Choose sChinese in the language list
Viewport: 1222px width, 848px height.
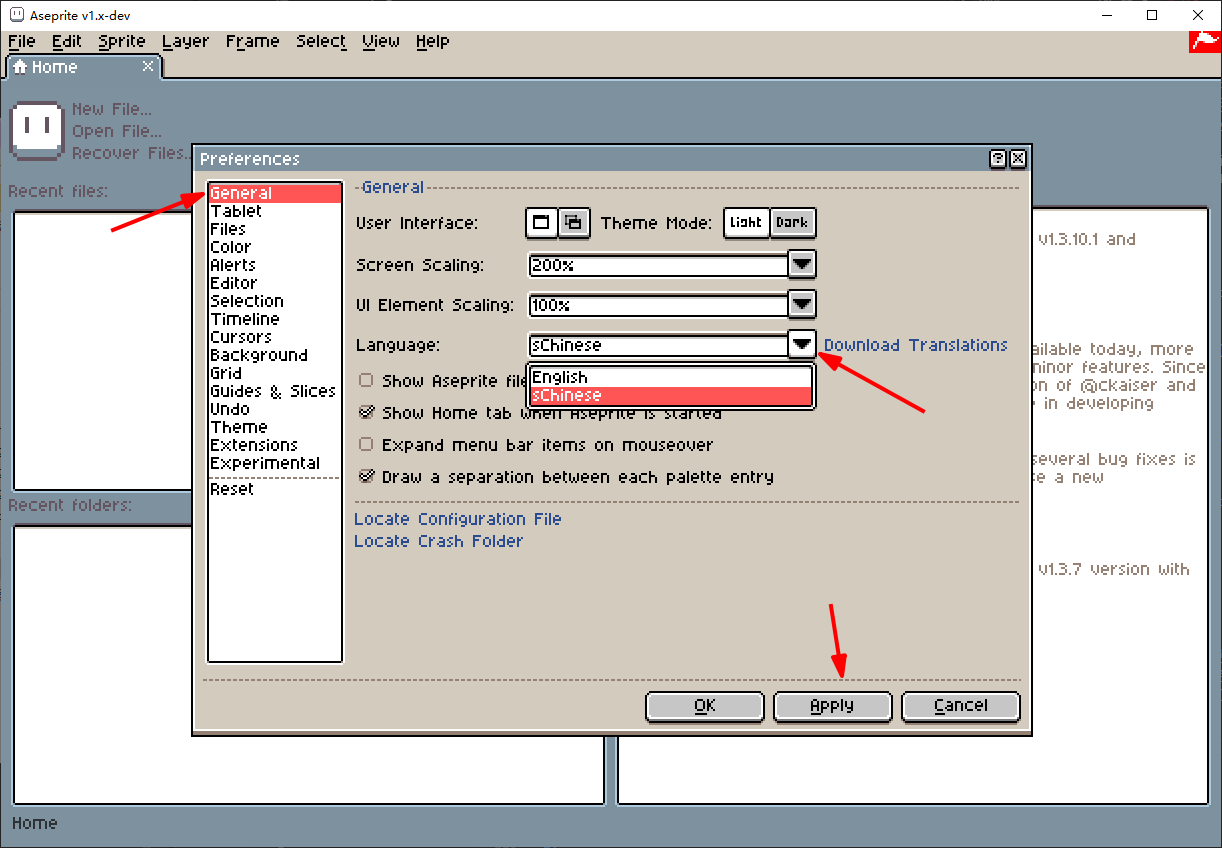[671, 395]
